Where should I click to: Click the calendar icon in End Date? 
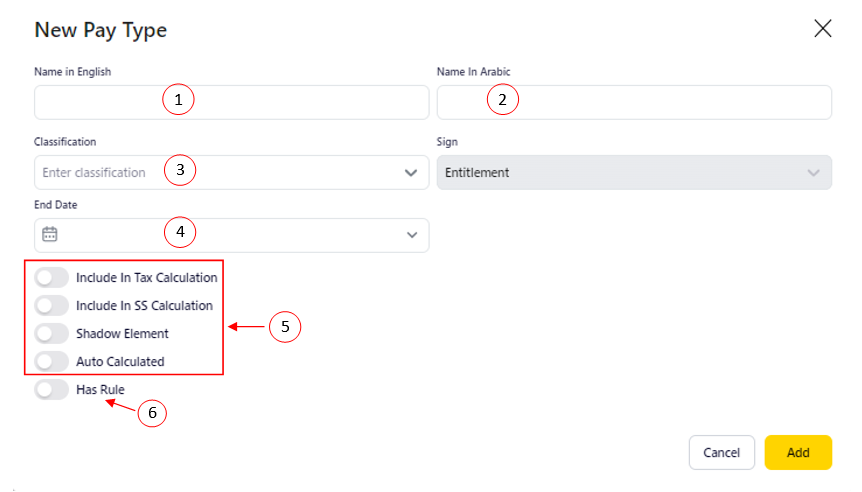(x=50, y=234)
